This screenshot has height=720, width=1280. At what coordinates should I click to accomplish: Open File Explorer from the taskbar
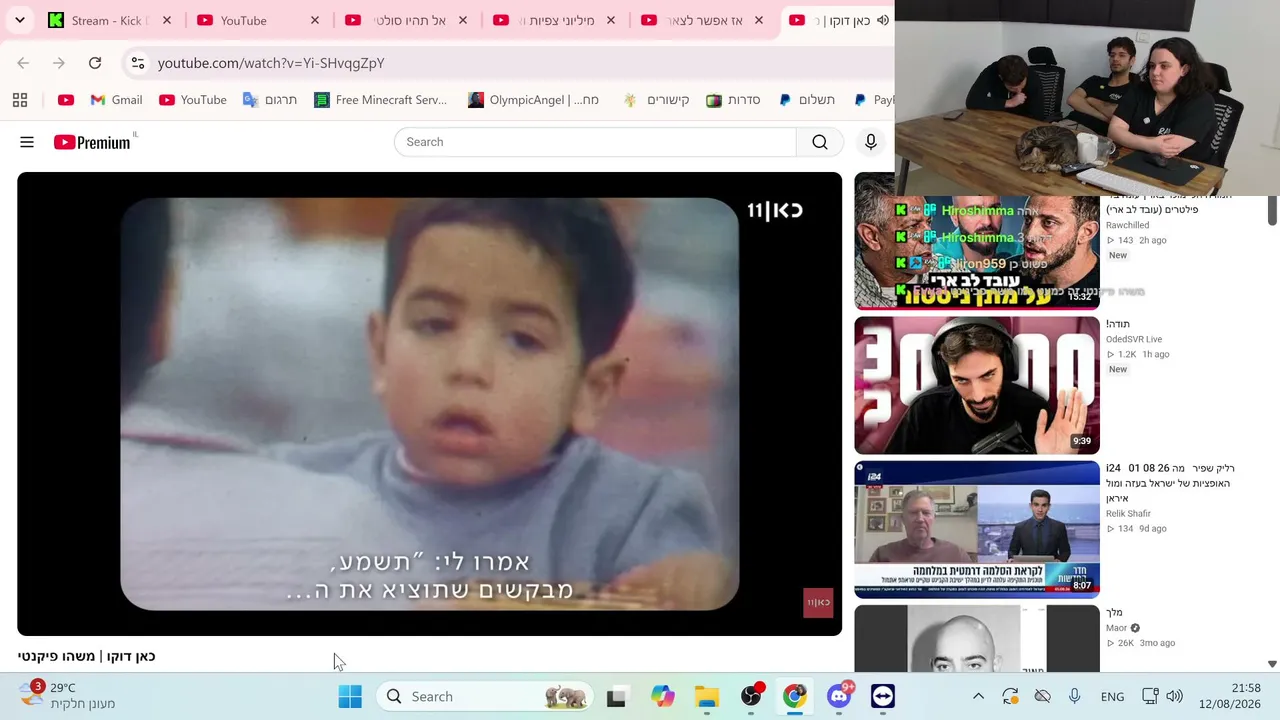(x=707, y=697)
